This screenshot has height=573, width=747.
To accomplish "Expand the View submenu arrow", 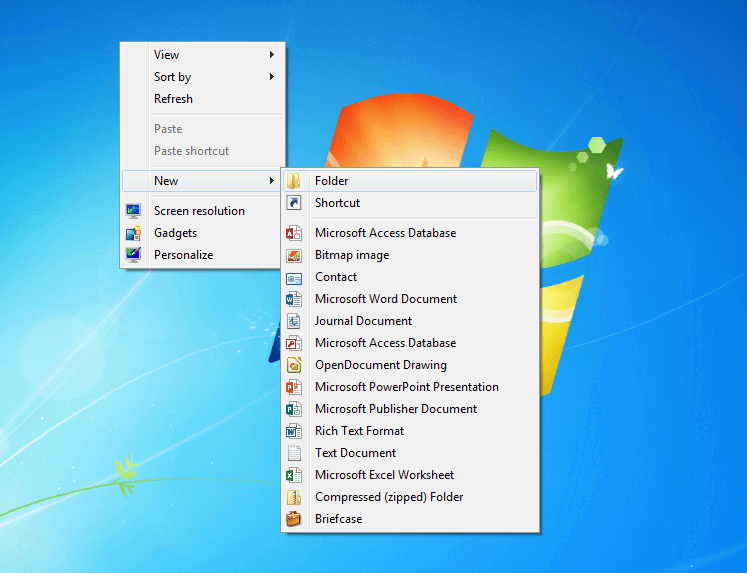I will (x=272, y=55).
